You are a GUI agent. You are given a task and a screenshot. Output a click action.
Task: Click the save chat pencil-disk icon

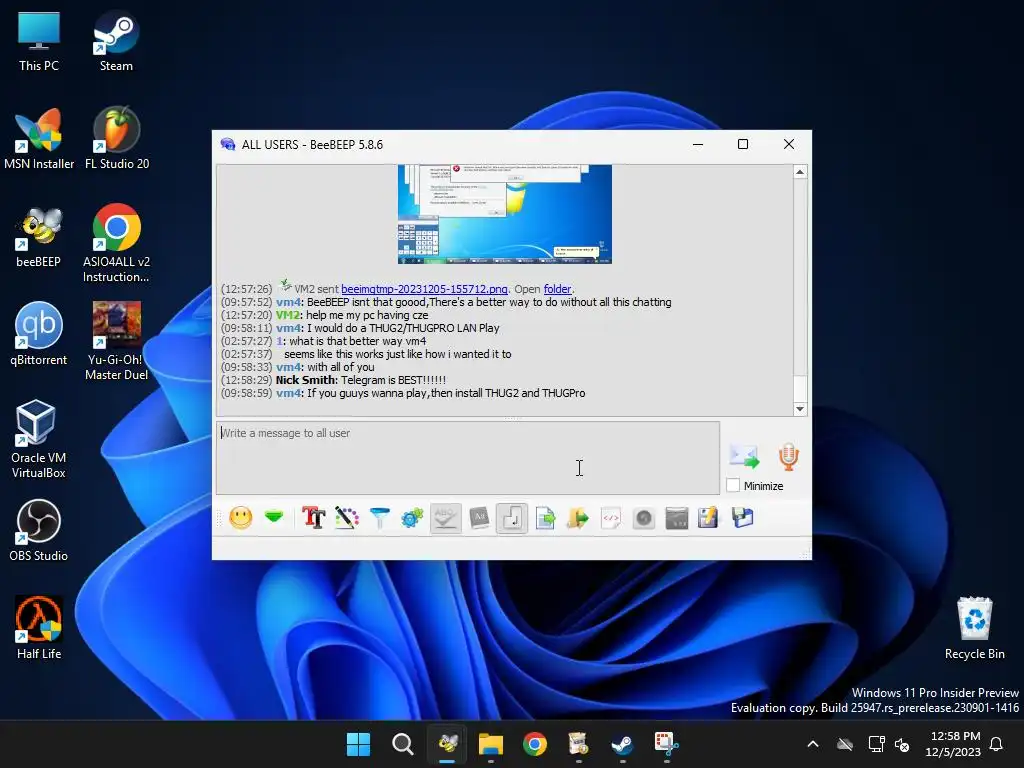pos(708,518)
